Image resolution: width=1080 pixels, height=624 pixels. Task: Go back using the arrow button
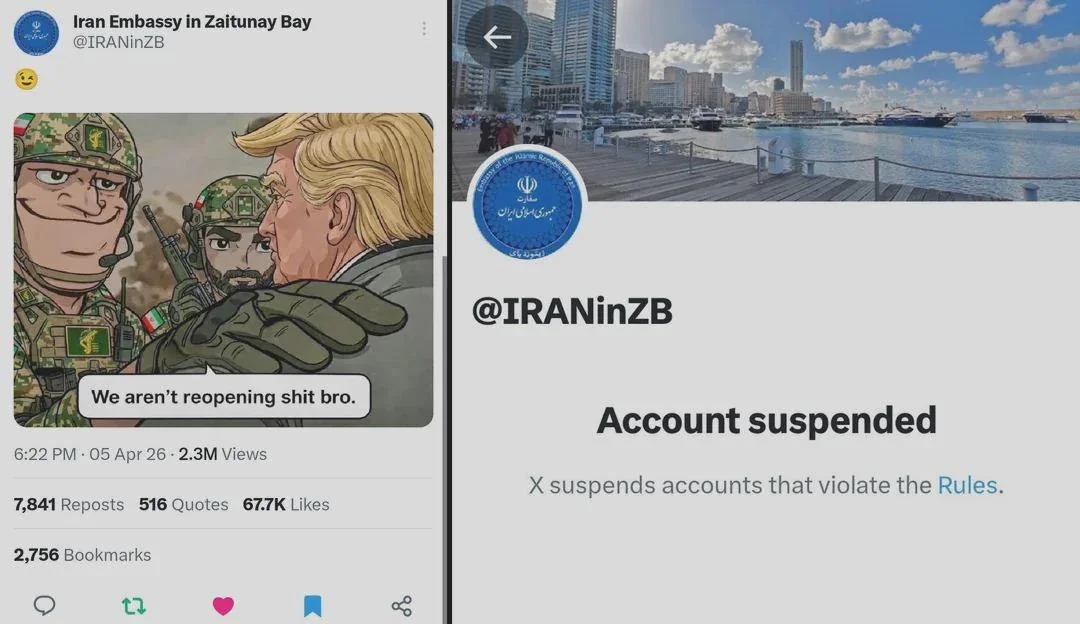pos(497,37)
